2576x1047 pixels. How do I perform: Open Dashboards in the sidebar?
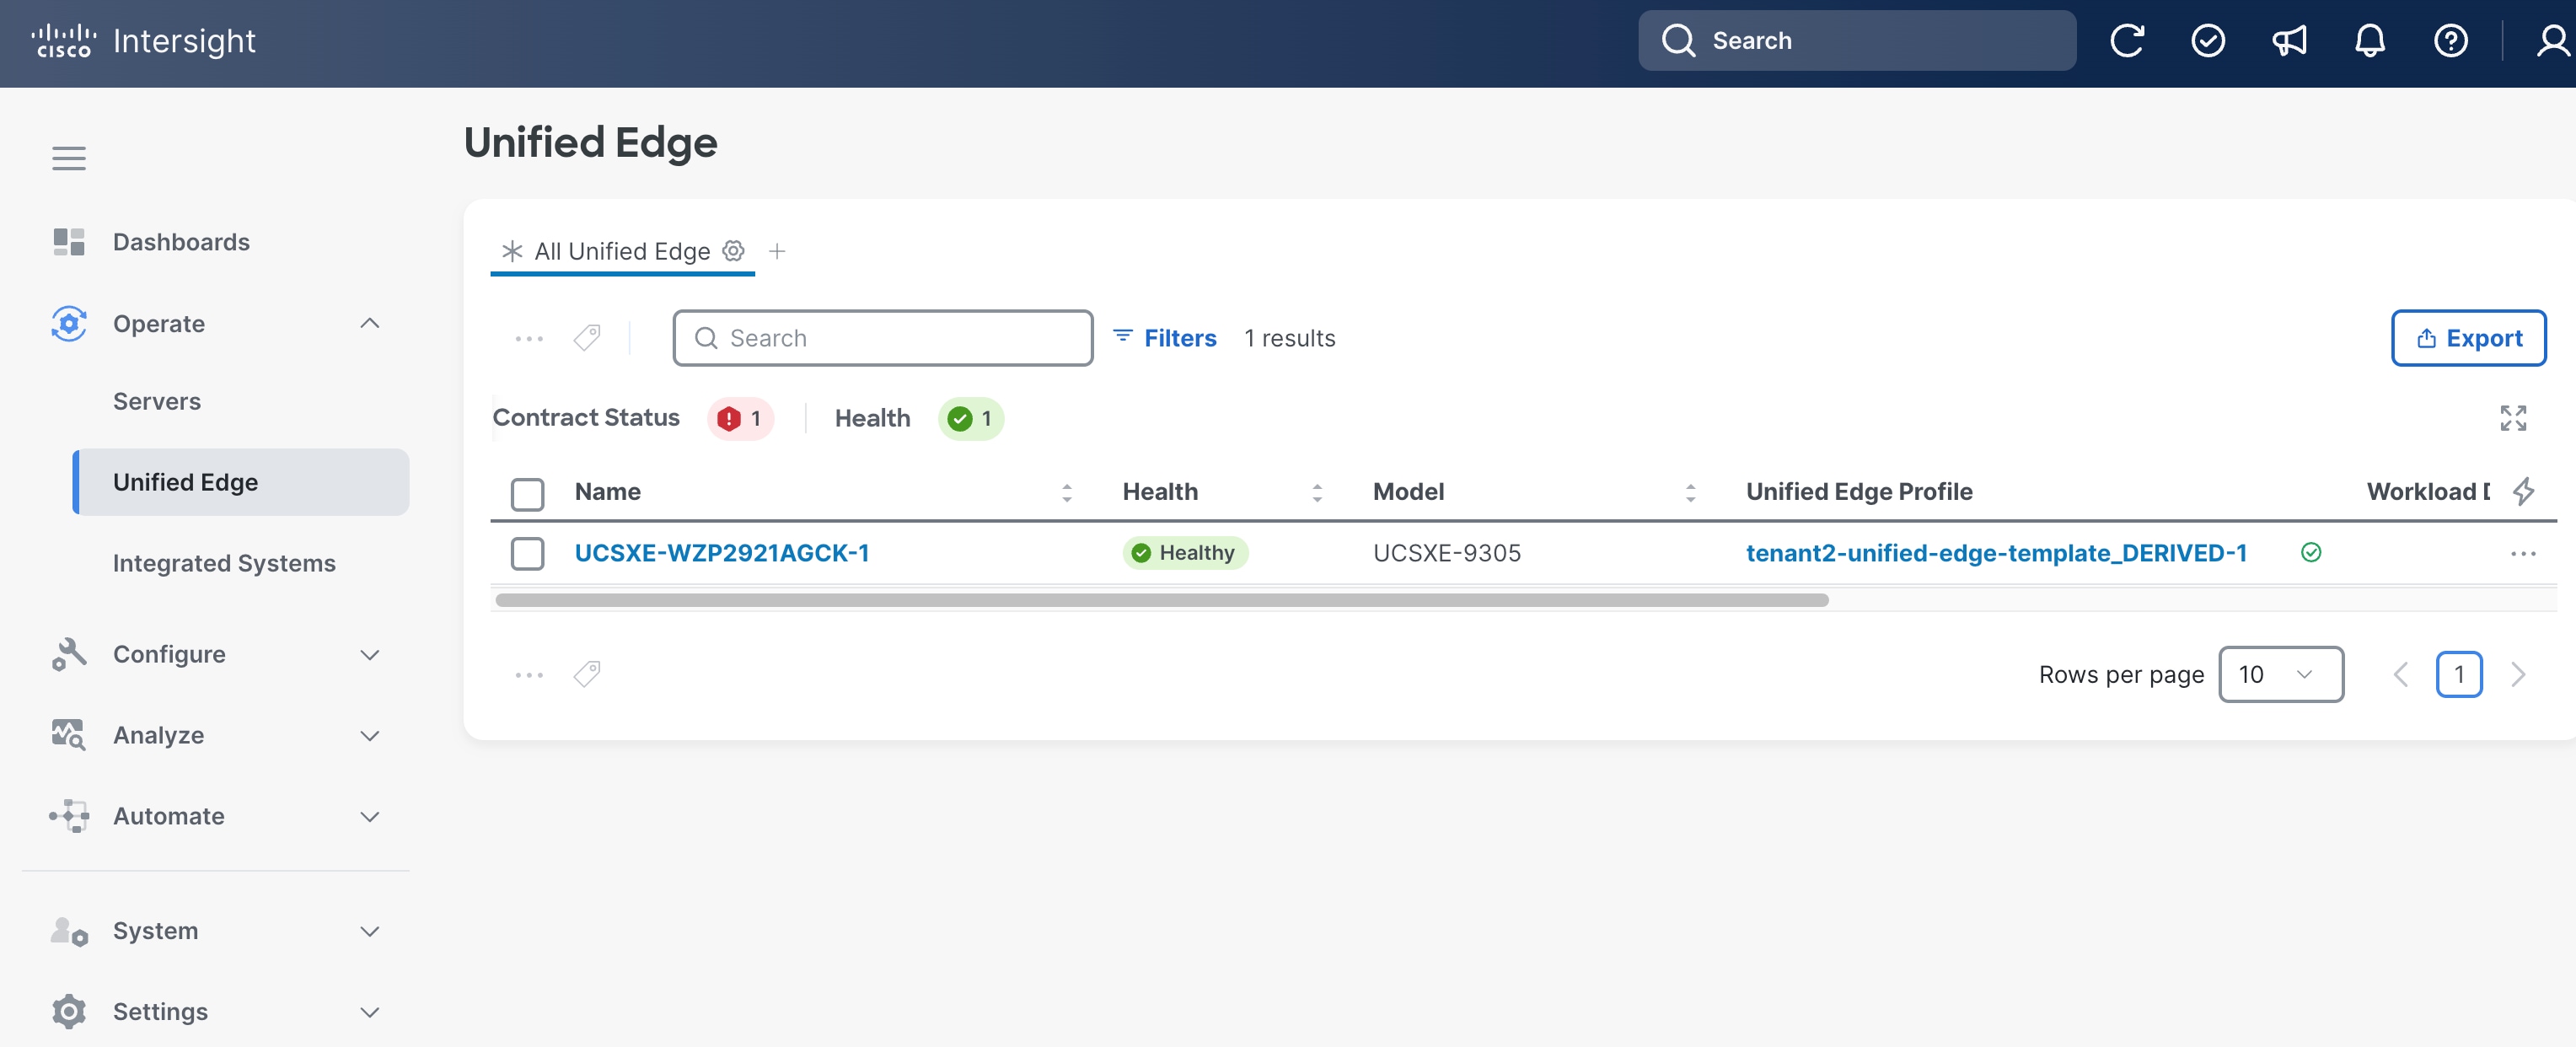point(181,242)
